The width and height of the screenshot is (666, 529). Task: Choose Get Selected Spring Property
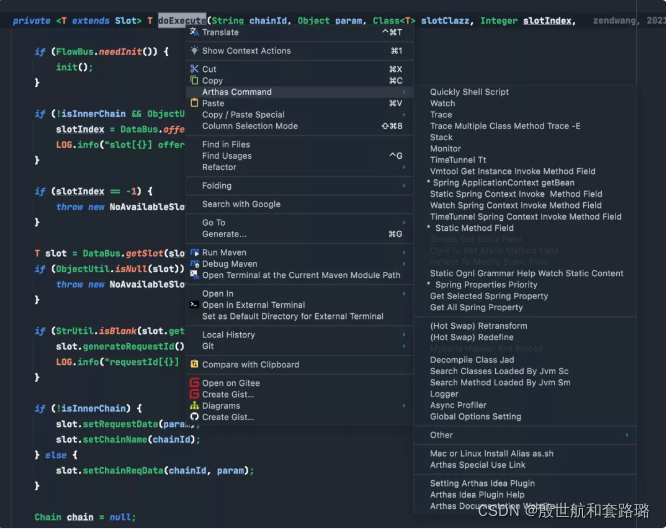coord(525,296)
